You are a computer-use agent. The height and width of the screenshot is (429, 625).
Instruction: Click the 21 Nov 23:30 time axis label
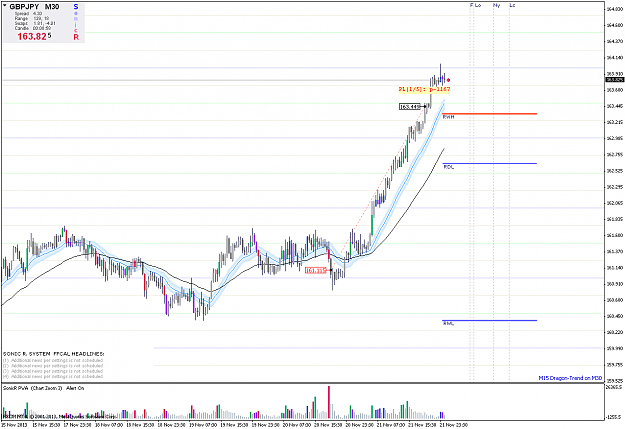454,425
